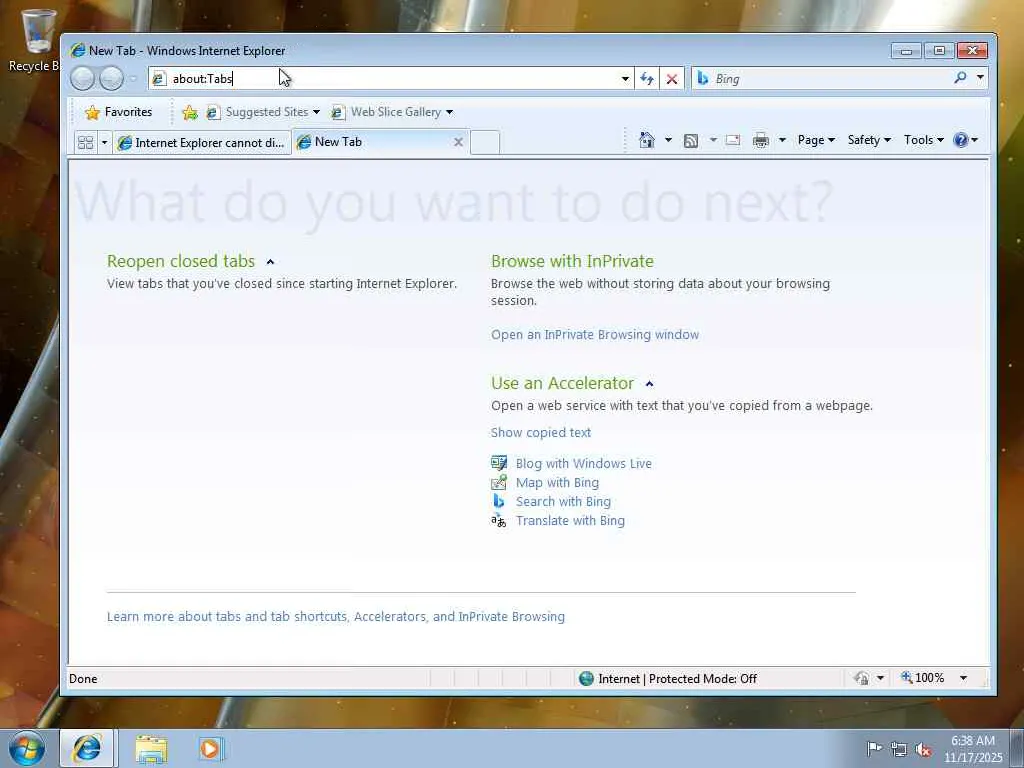Click the Add to Favorites Bar star icon
Viewport: 1024px width, 768px height.
coord(189,112)
